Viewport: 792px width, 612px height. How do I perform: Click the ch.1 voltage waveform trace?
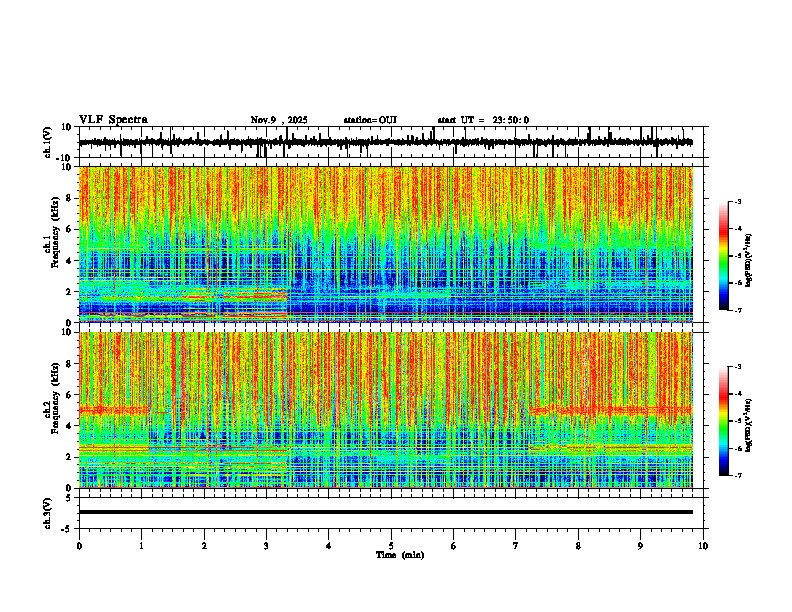point(385,142)
